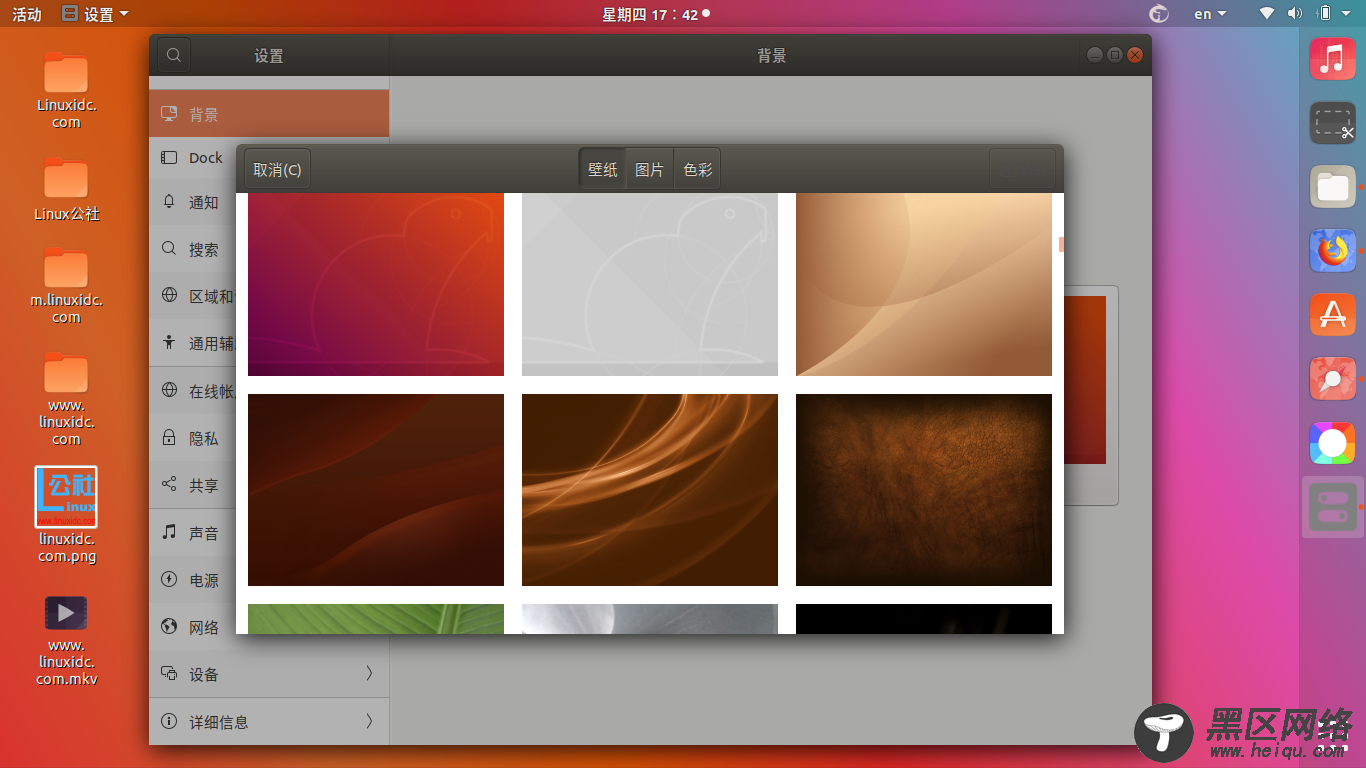1366x768 pixels.
Task: Open the 活动 activities overview
Action: 27,14
